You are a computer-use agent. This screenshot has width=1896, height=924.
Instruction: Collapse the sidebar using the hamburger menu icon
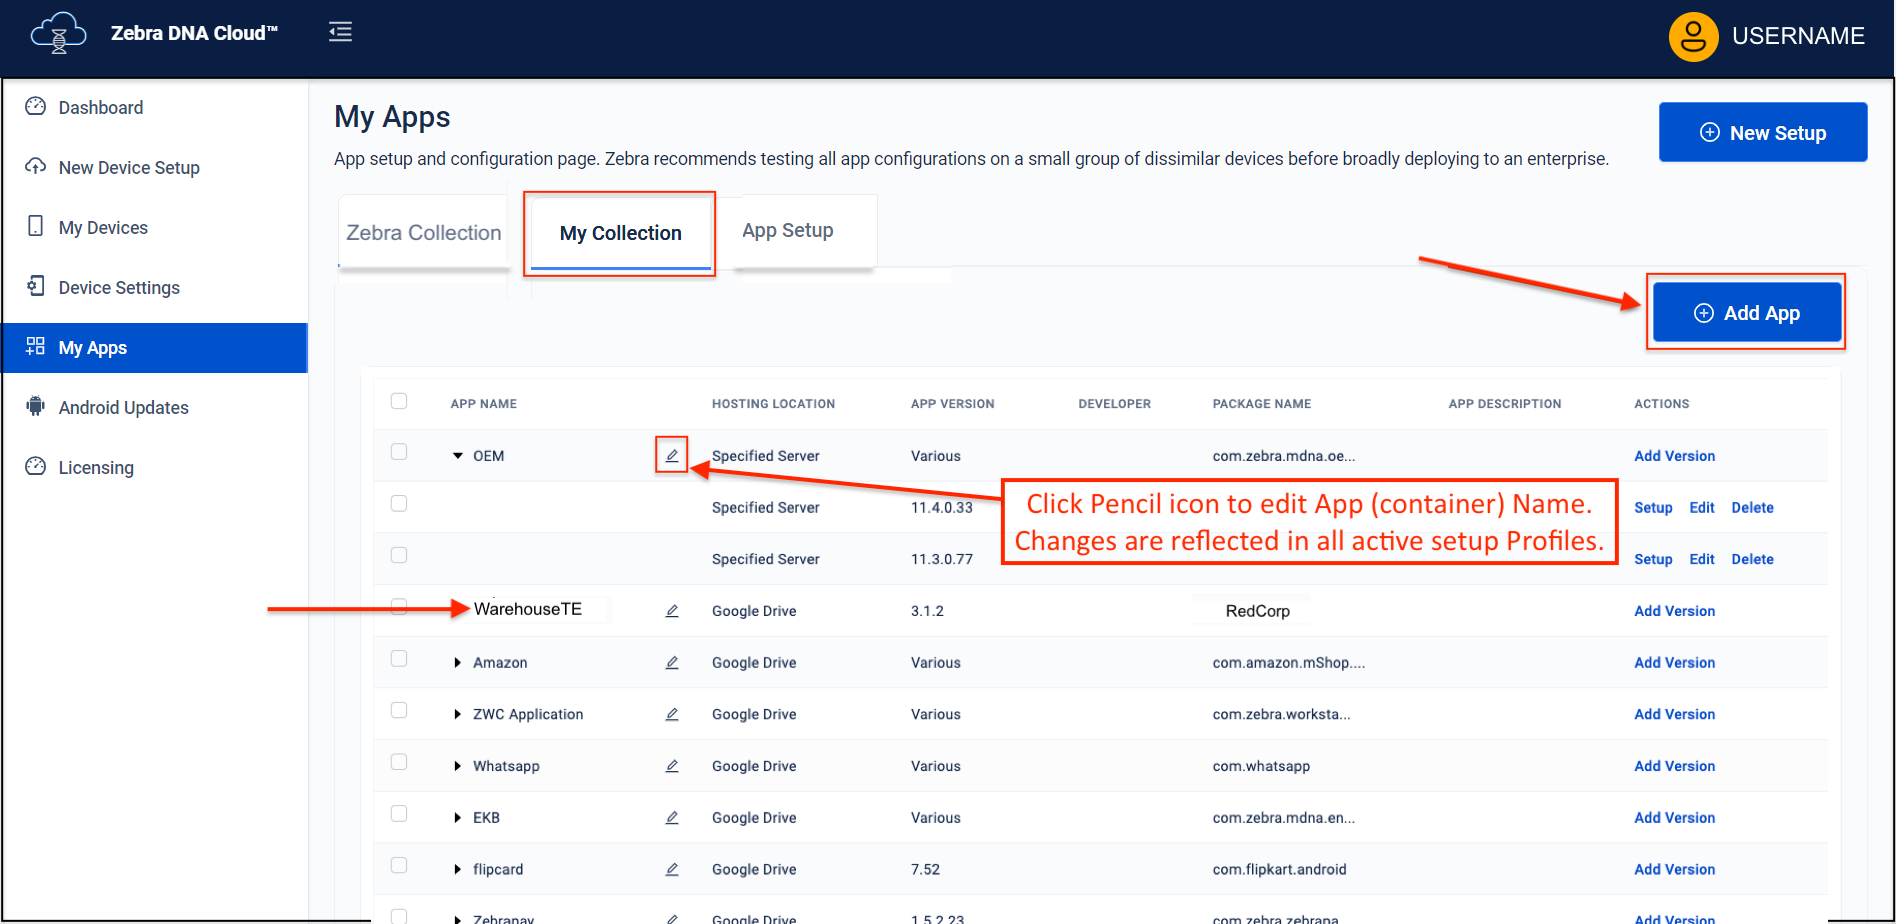340,32
